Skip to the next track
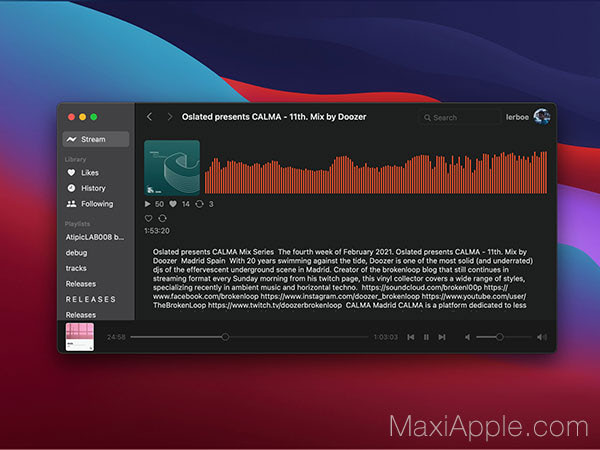The height and width of the screenshot is (450, 600). 442,337
